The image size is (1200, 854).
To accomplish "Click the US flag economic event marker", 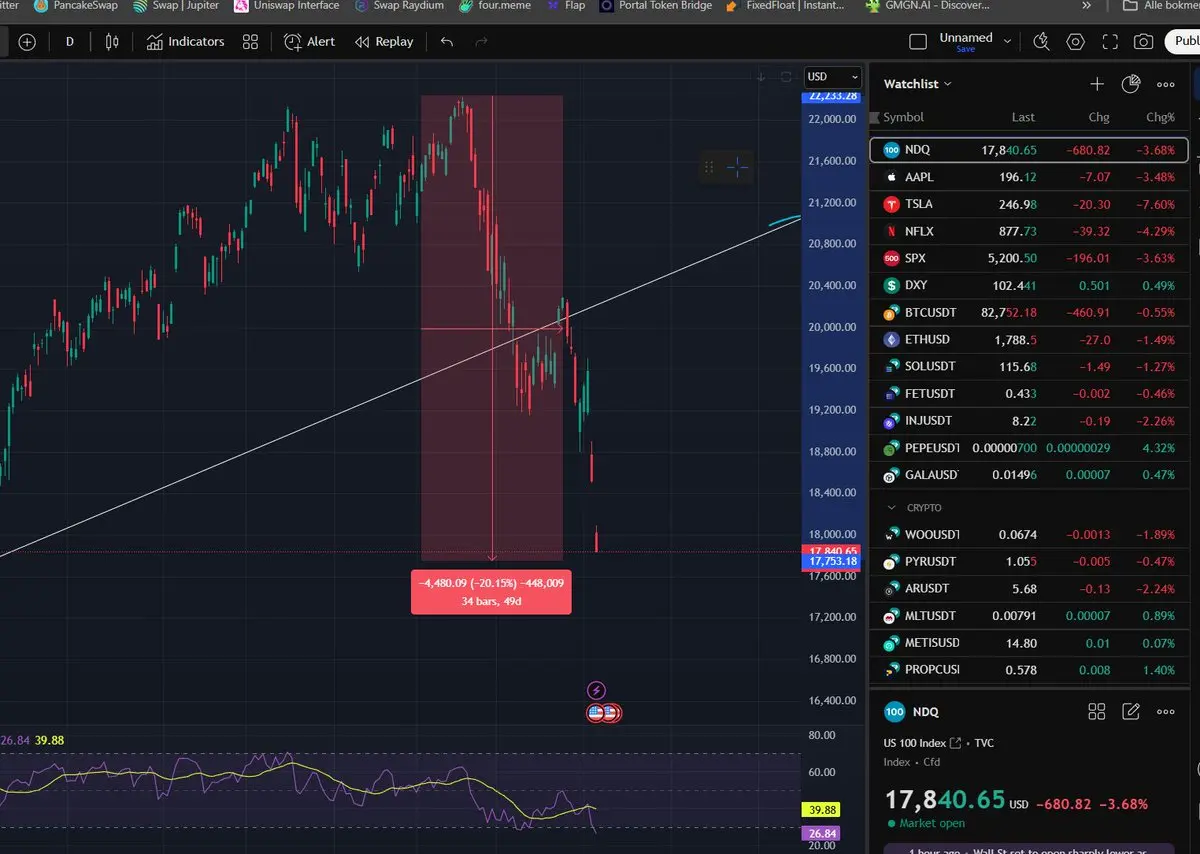I will [596, 713].
